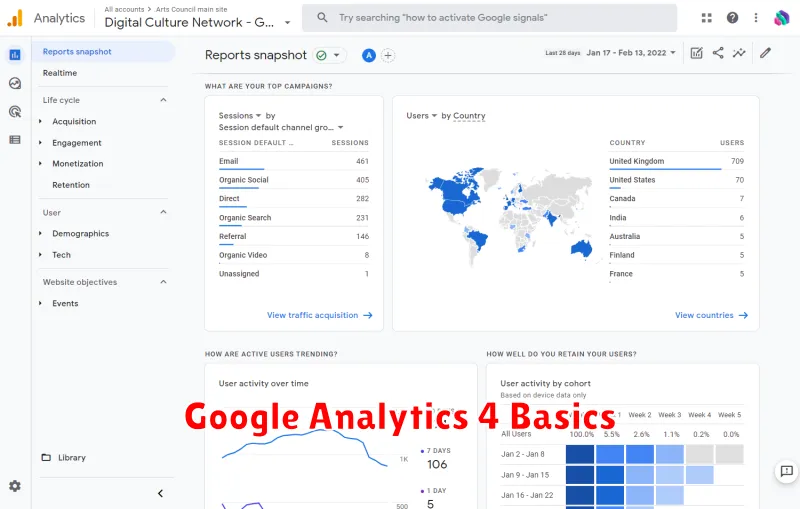Expand the Engagement tree item
This screenshot has width=800, height=509.
40,143
